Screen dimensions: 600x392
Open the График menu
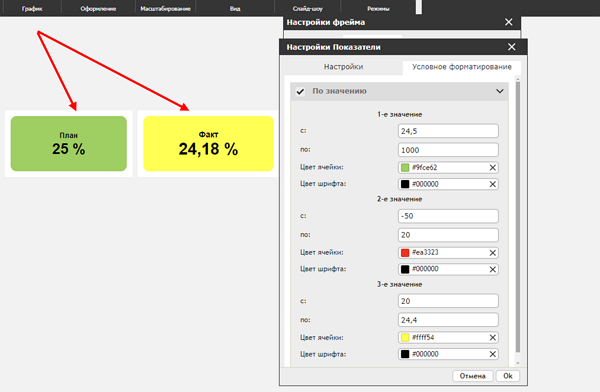32,8
